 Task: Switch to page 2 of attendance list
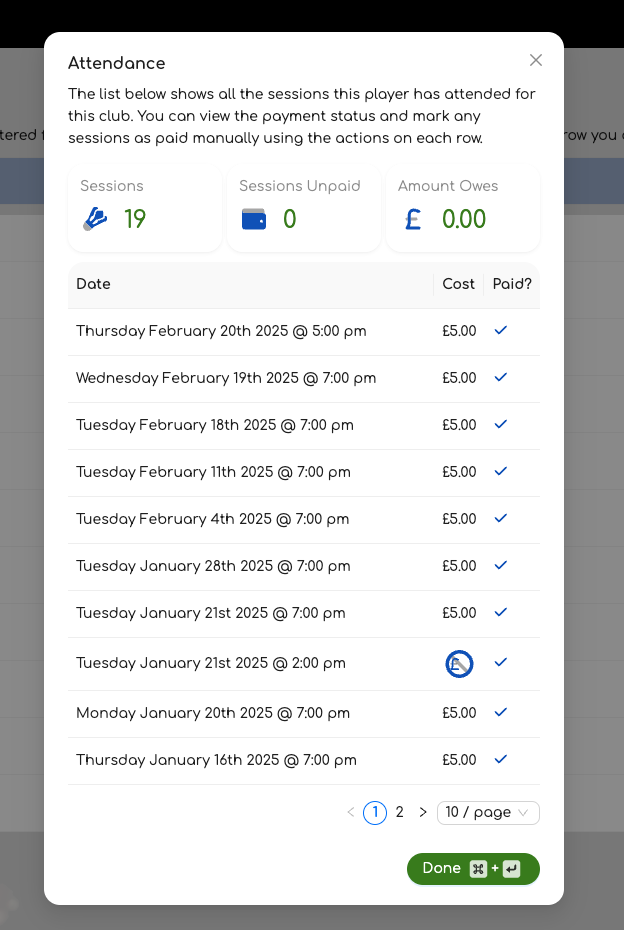399,812
